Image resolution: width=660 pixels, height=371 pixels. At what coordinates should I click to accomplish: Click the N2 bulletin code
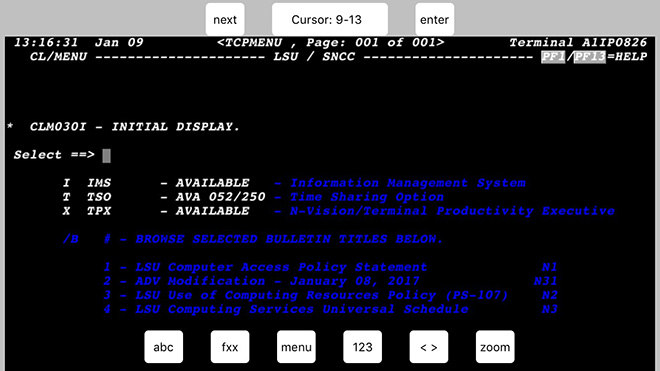point(549,295)
